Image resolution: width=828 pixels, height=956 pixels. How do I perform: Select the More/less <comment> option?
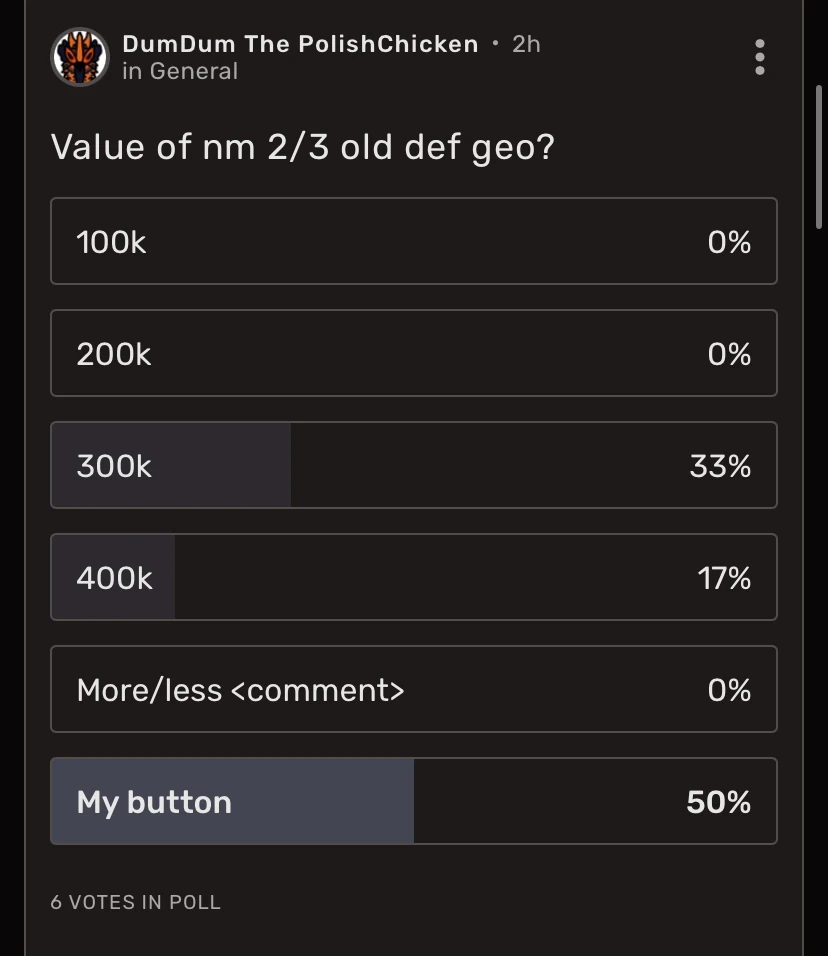413,689
